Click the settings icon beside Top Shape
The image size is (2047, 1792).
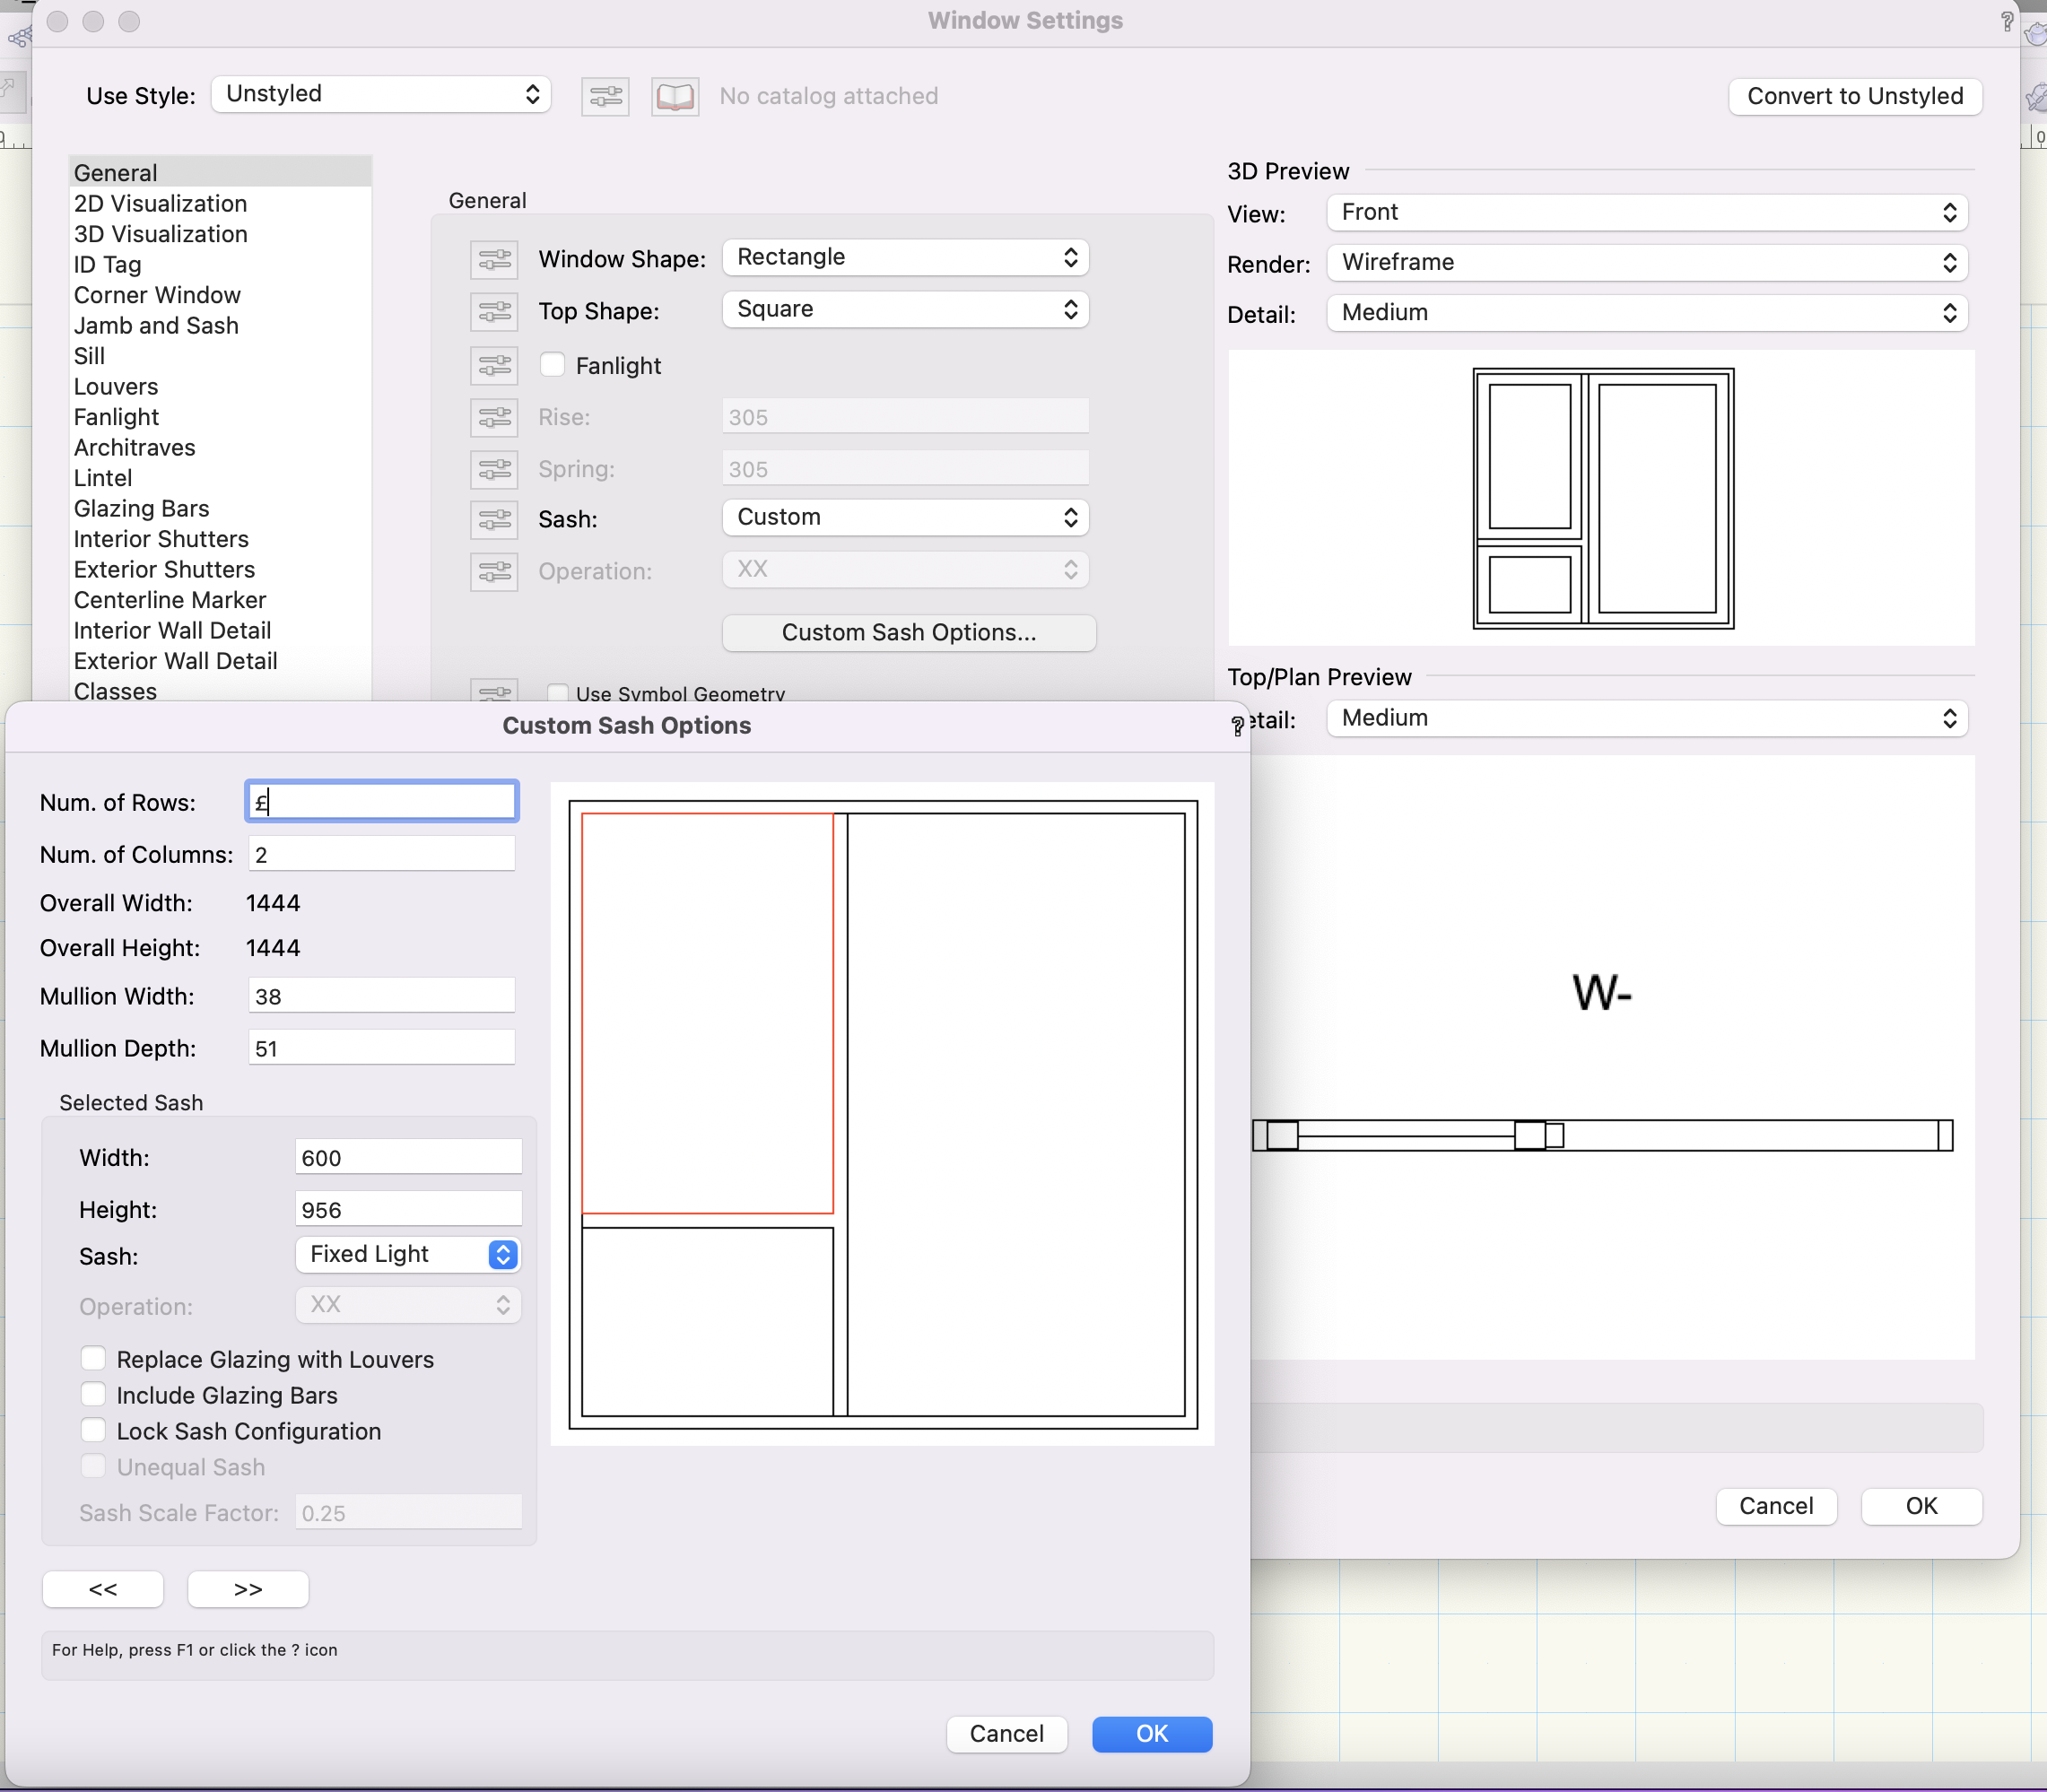(x=494, y=312)
